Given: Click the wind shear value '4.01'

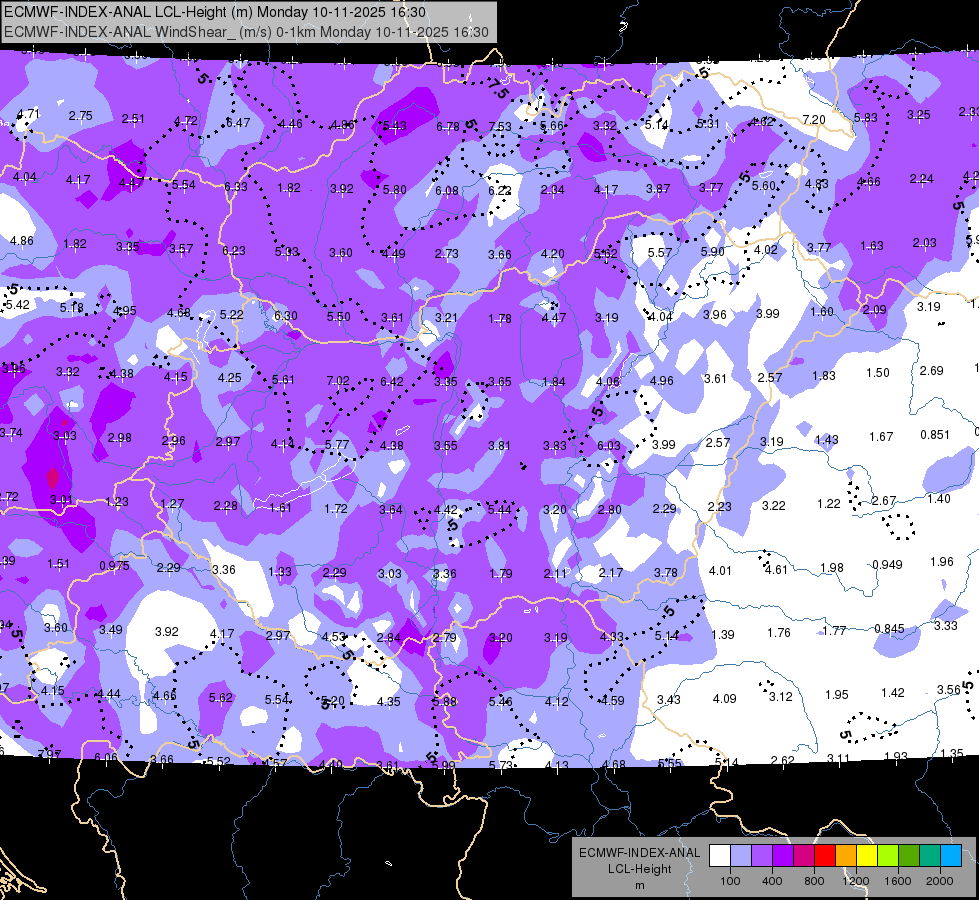Looking at the screenshot, I should click(720, 570).
